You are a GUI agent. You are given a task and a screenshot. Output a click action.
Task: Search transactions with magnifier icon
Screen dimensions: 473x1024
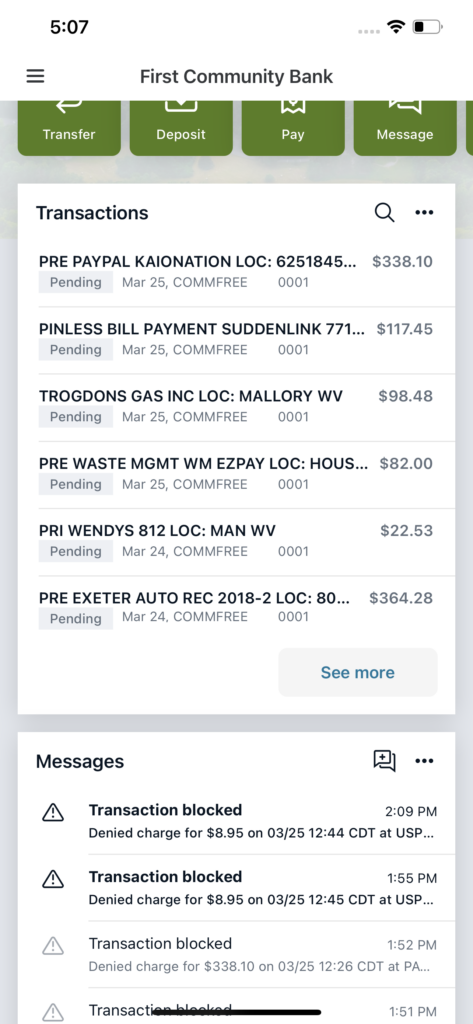(385, 213)
